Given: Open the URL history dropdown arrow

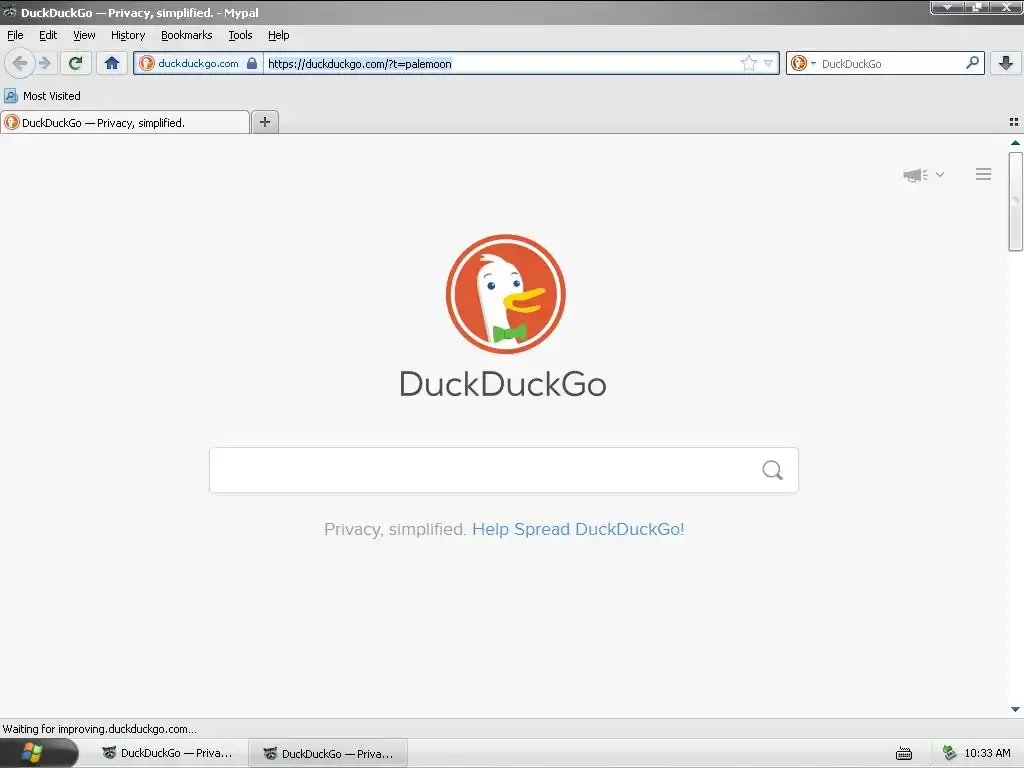Looking at the screenshot, I should click(x=769, y=63).
